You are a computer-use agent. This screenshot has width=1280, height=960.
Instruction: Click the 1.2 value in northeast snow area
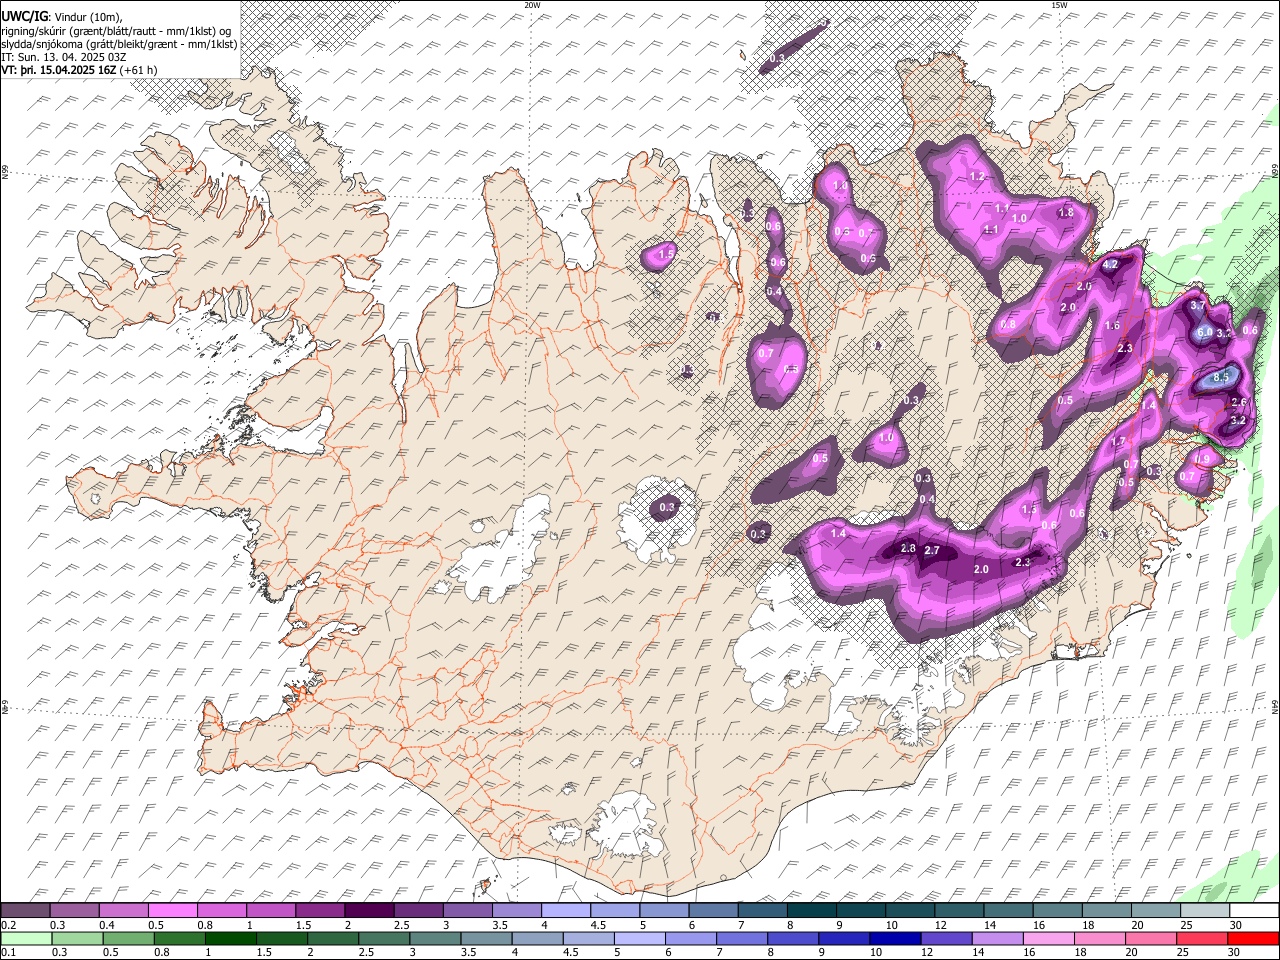click(x=978, y=177)
